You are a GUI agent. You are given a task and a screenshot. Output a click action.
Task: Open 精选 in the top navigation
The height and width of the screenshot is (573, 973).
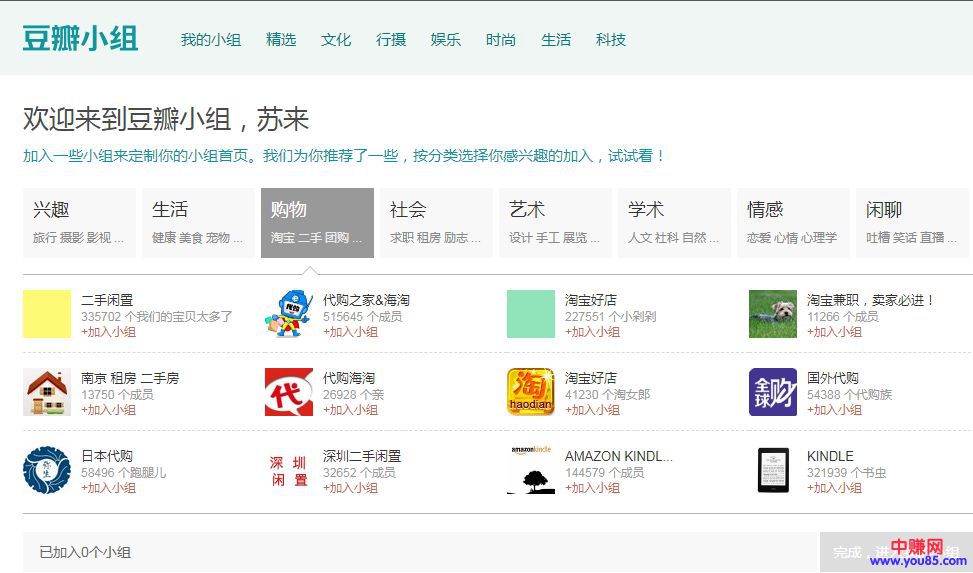(281, 40)
